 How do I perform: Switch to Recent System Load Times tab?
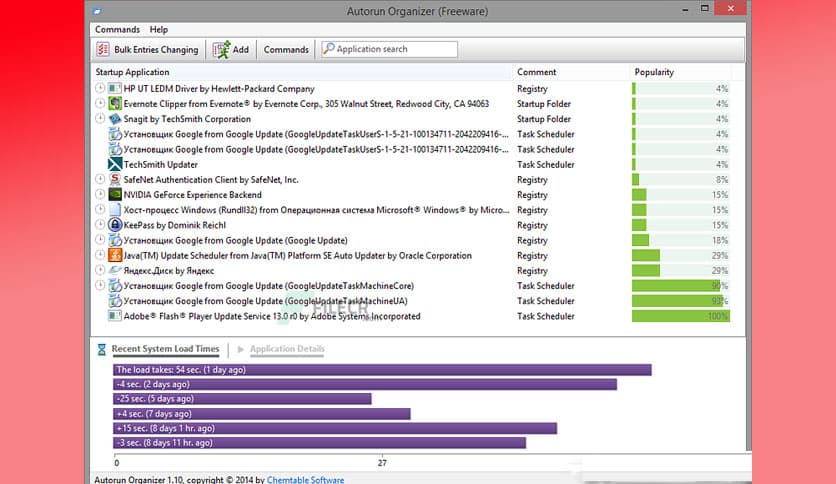click(x=165, y=349)
